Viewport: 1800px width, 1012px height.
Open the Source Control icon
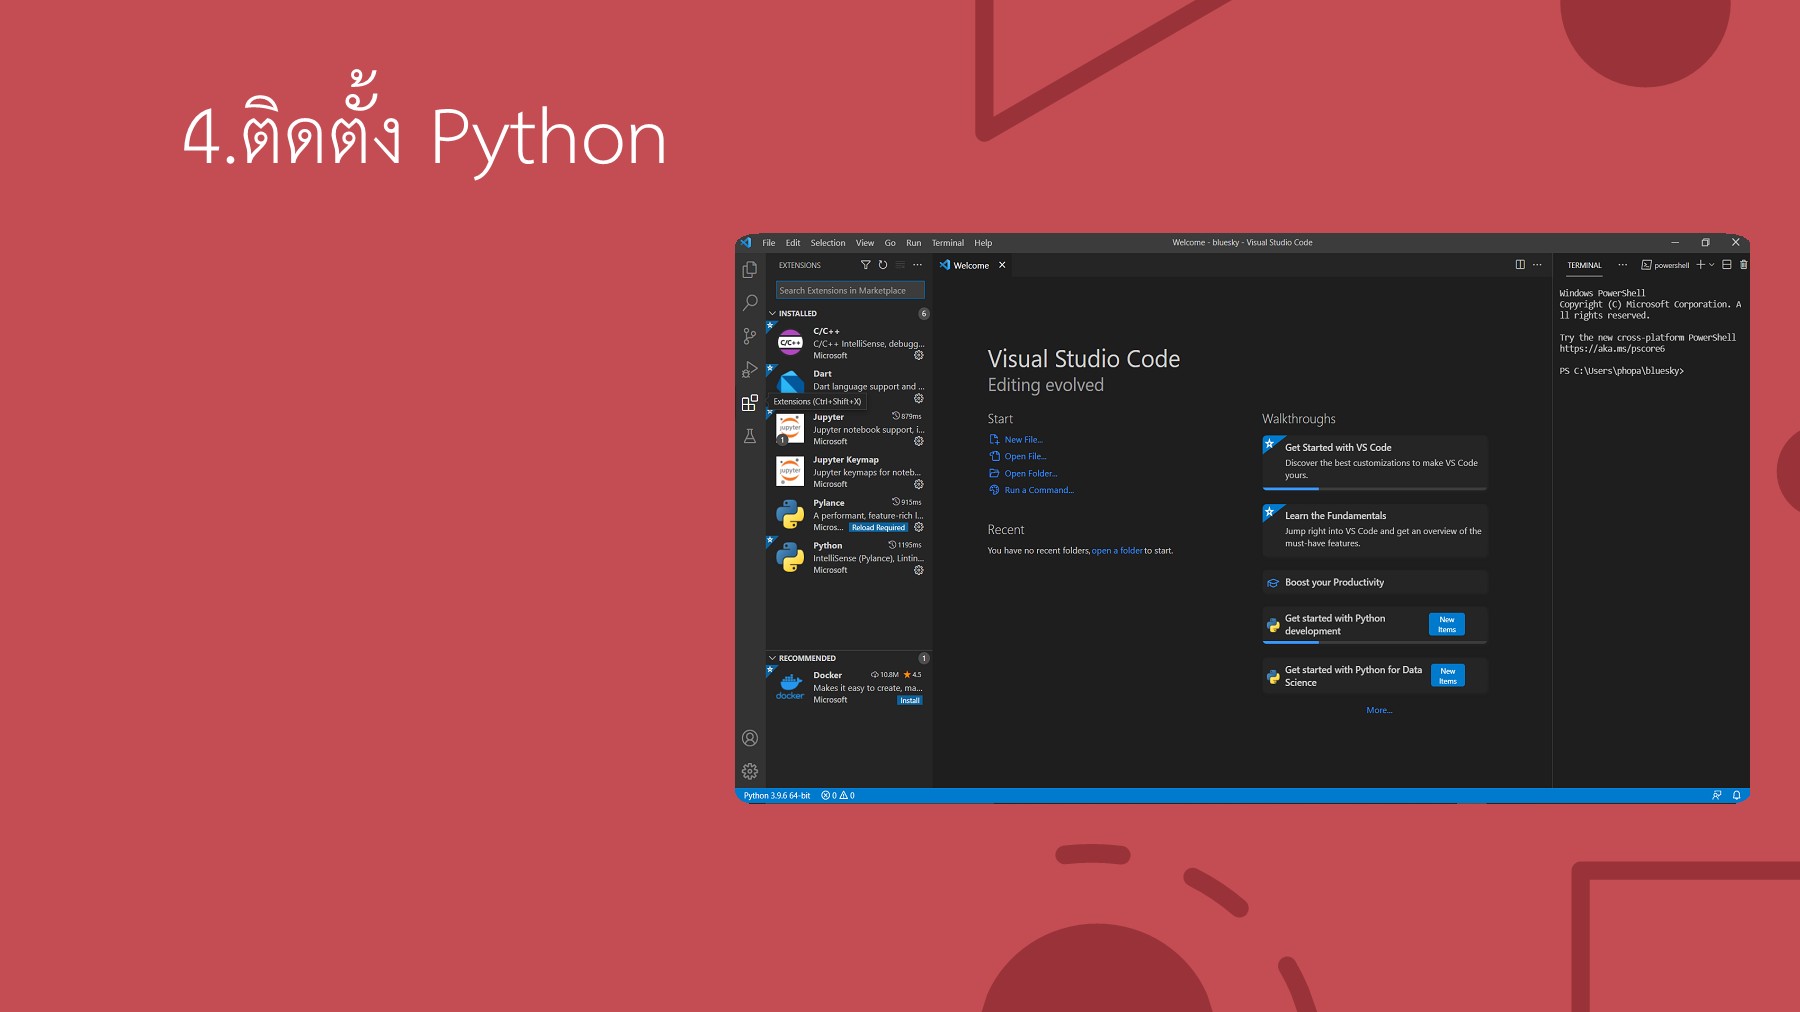(x=749, y=336)
